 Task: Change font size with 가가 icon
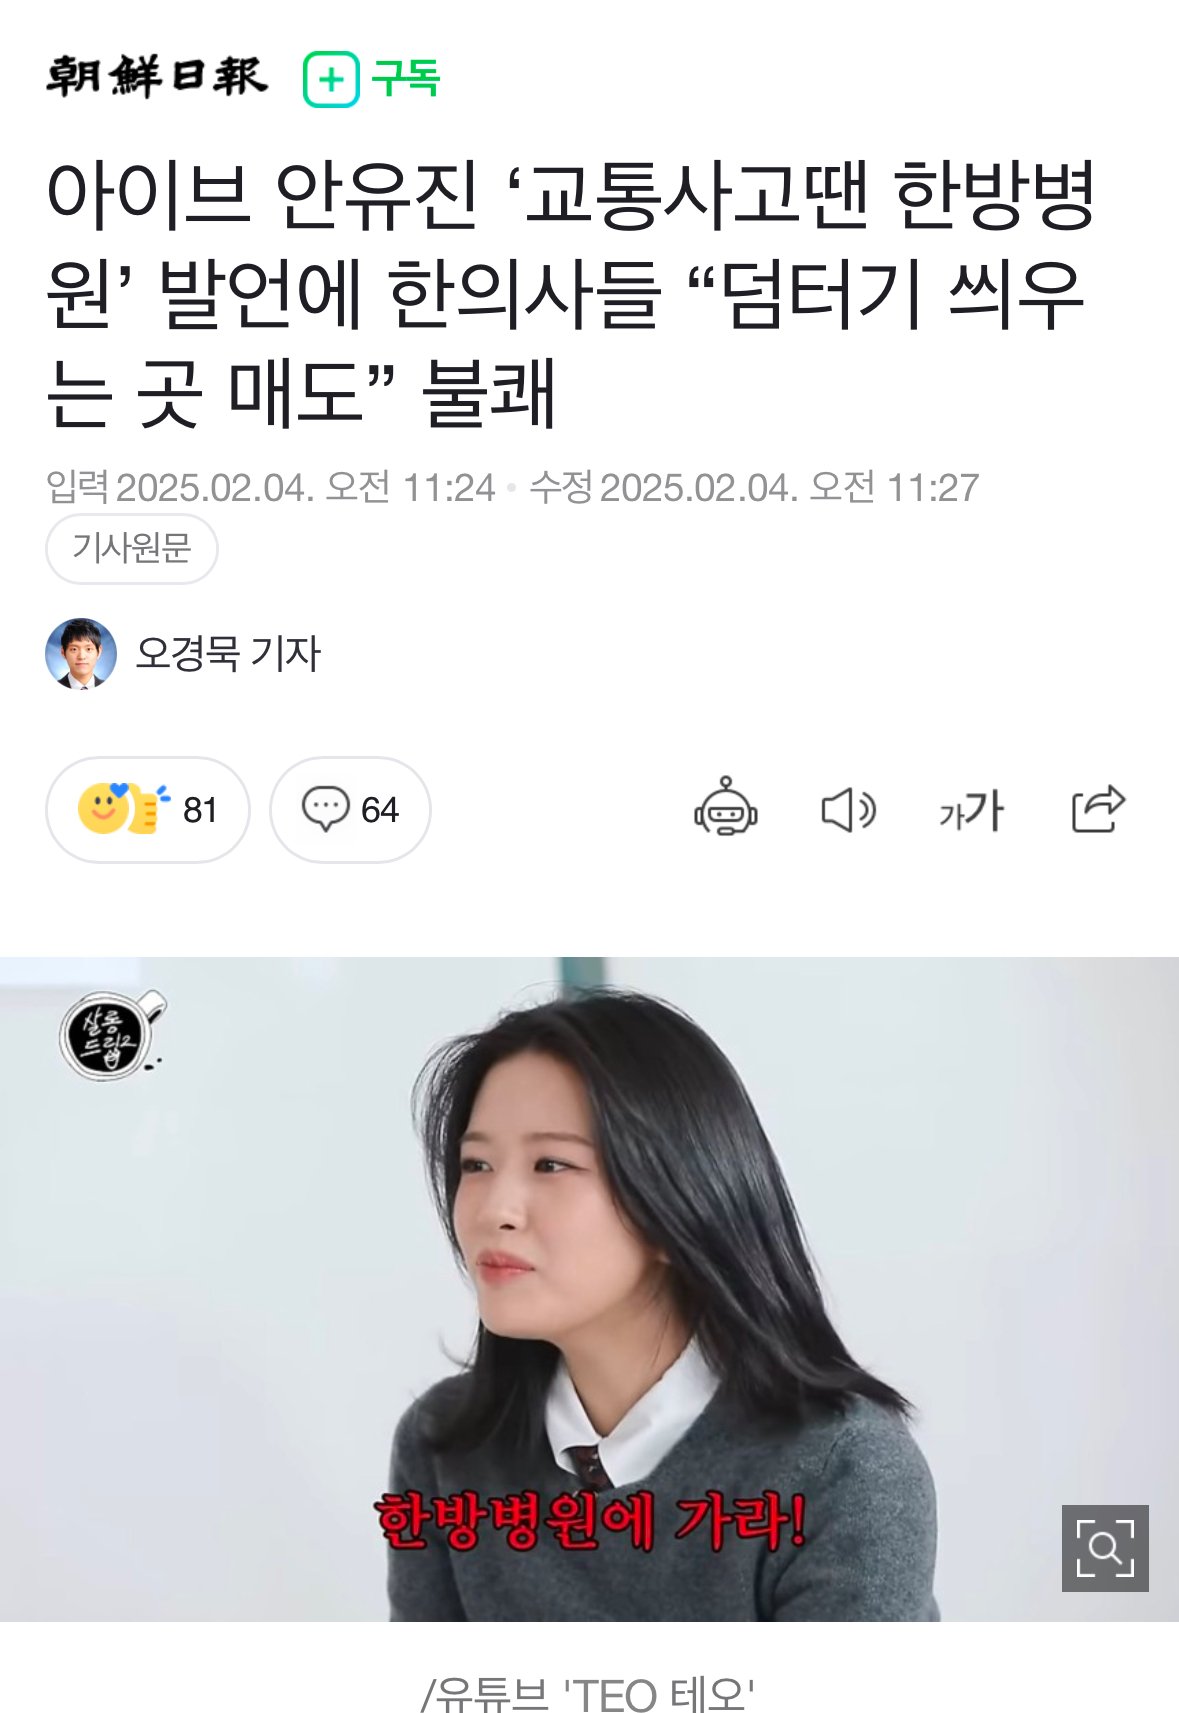click(x=970, y=810)
